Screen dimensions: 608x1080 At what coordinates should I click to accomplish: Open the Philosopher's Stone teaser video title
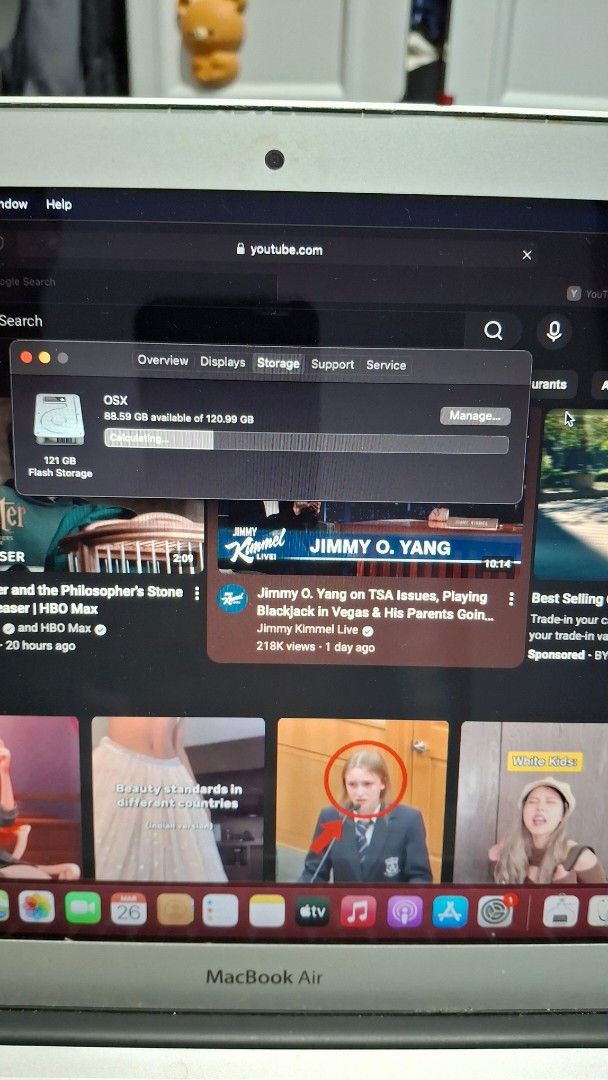(x=91, y=600)
